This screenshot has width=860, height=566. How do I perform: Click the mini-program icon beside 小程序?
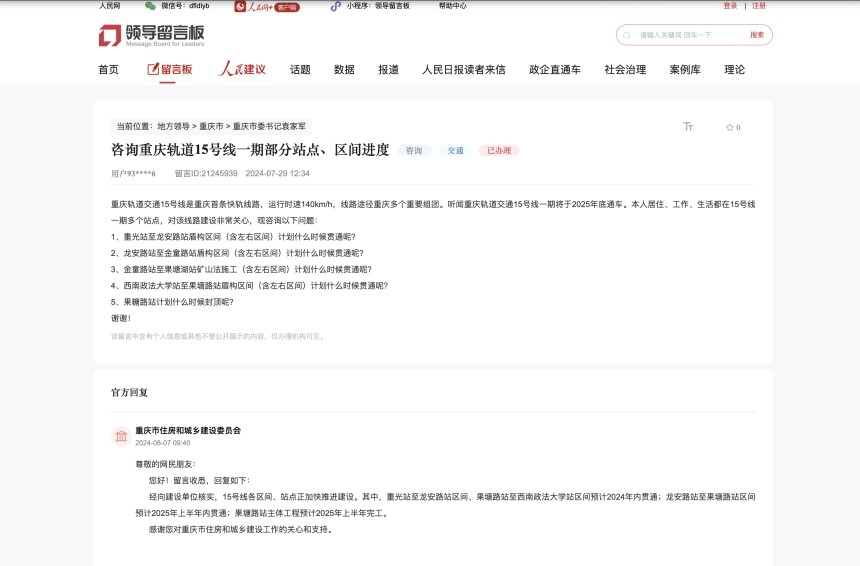[336, 6]
